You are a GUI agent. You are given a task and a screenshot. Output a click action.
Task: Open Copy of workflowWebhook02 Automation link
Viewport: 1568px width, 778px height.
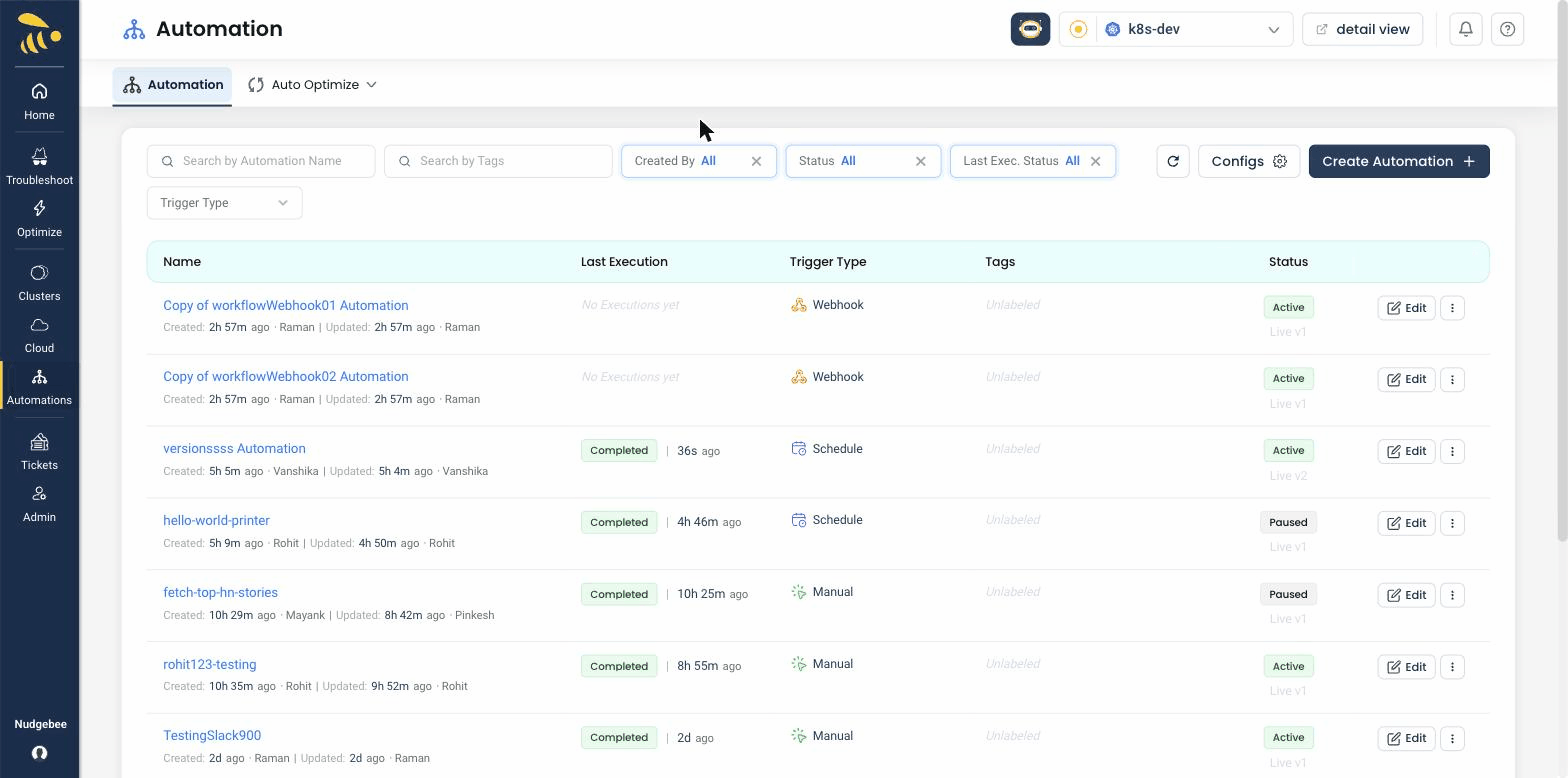(285, 377)
